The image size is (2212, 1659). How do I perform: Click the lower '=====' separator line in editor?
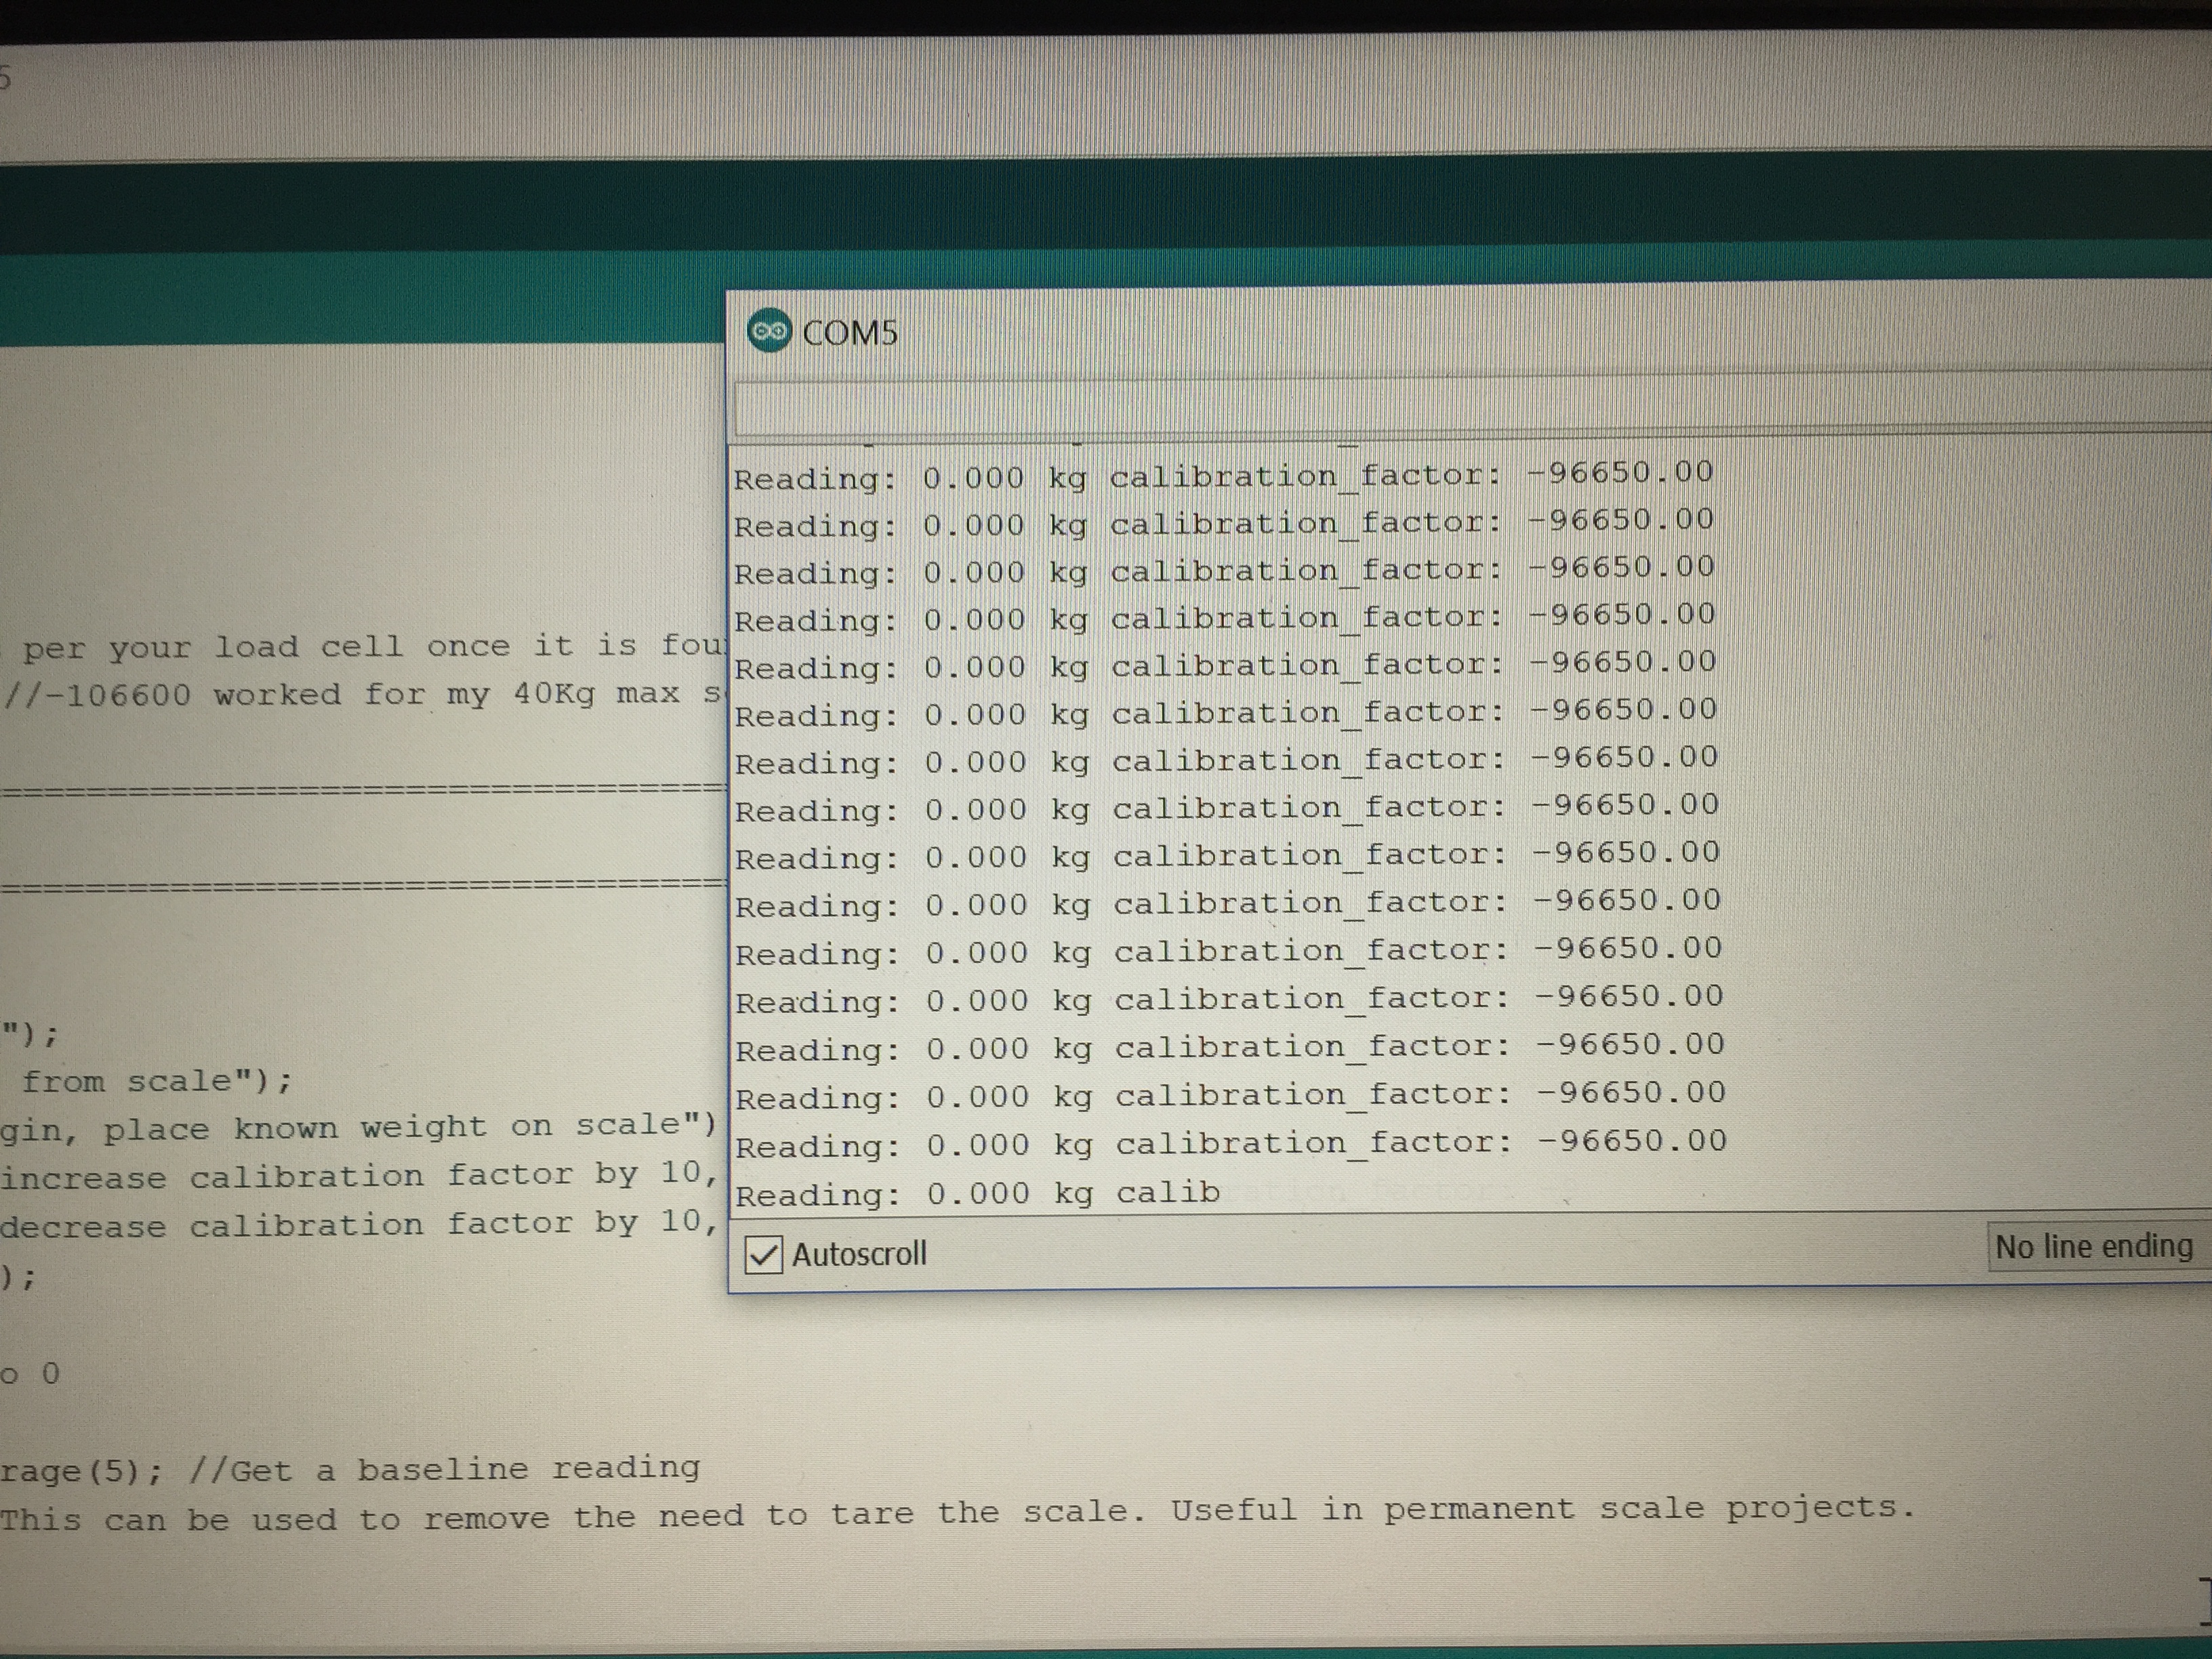360,885
